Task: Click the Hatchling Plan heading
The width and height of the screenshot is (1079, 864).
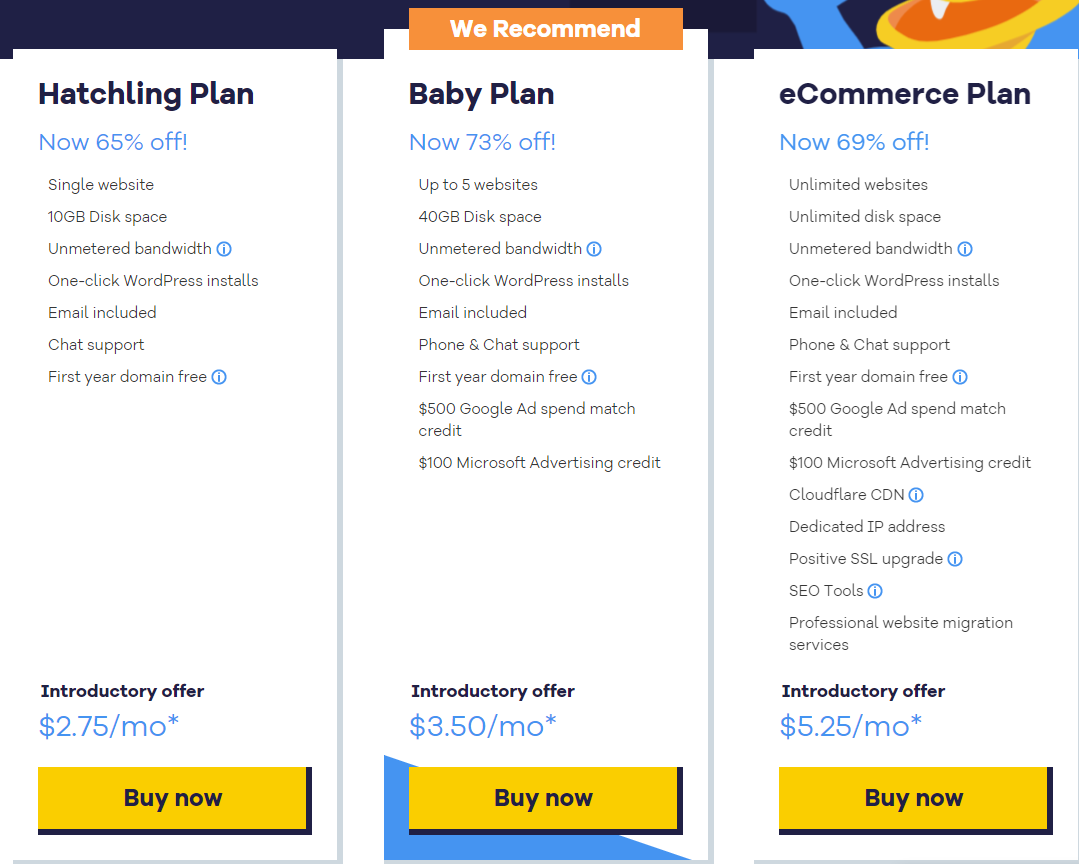Action: pyautogui.click(x=146, y=94)
